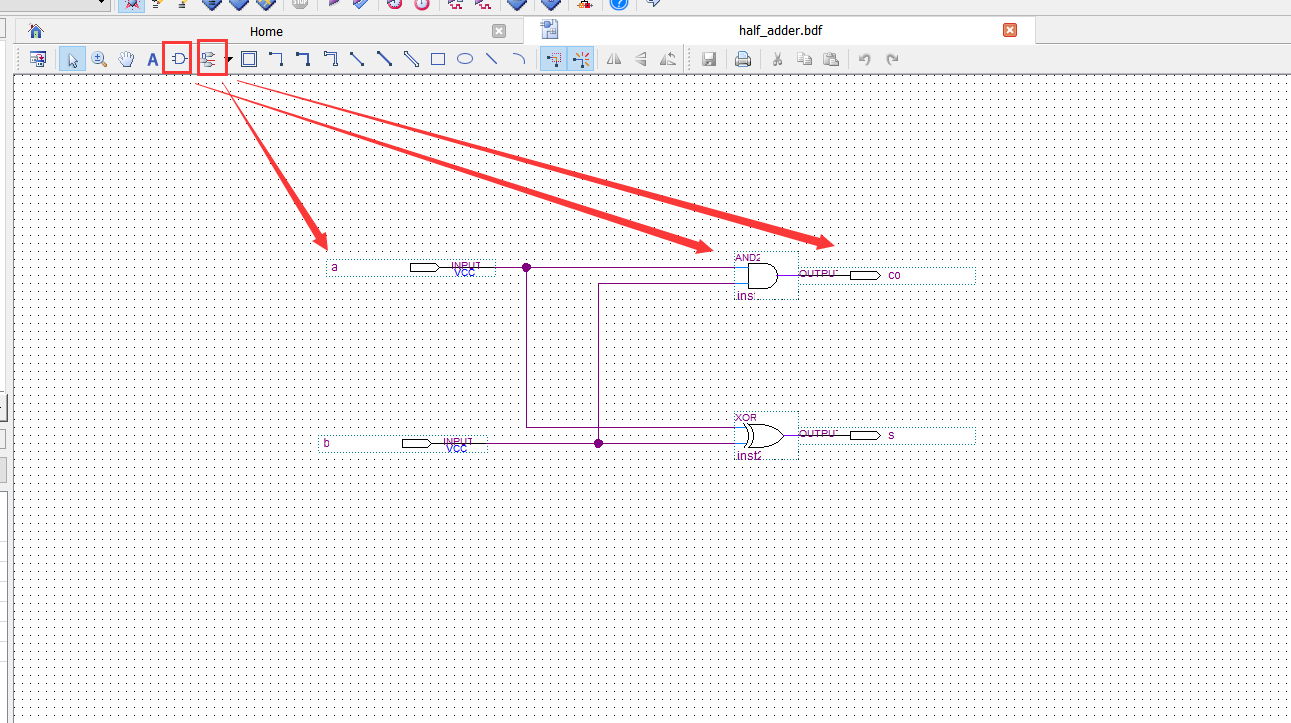Select the Oval drawing tool
This screenshot has height=723, width=1291.
point(465,59)
